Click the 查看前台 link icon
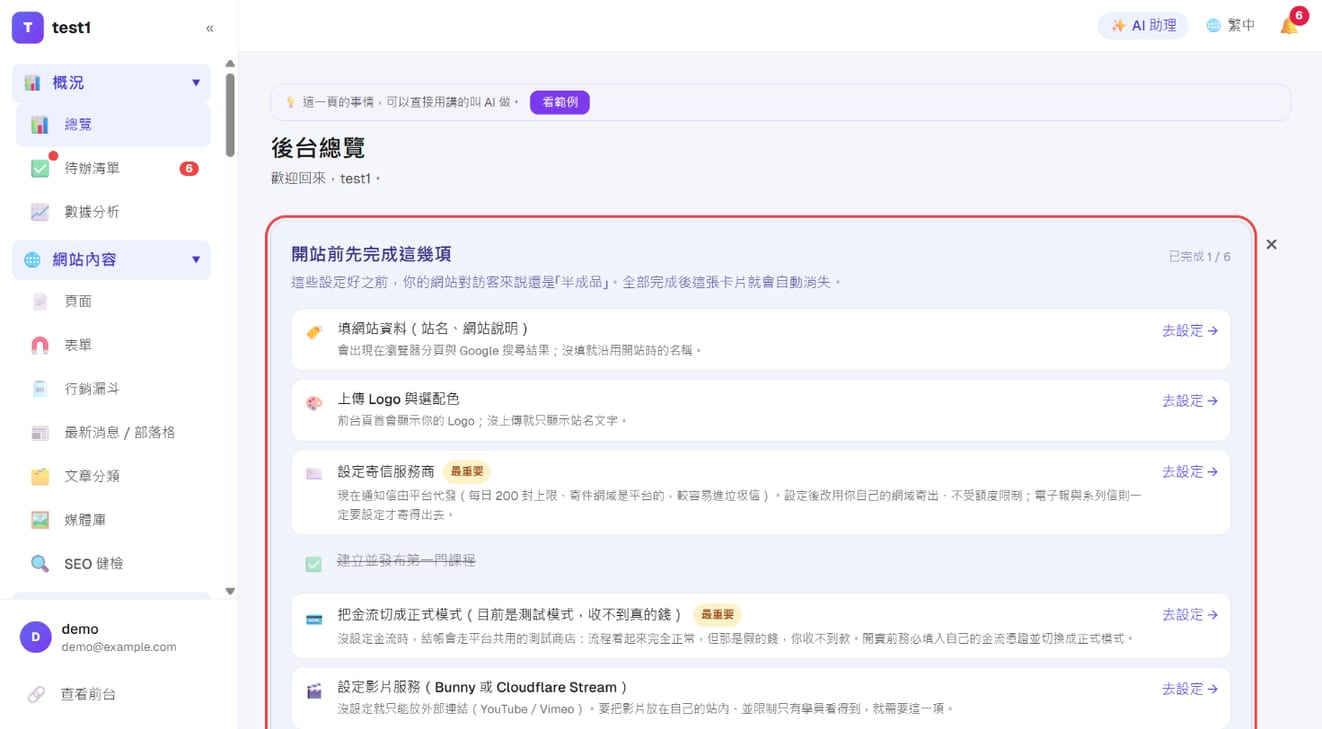The height and width of the screenshot is (729, 1322). (x=36, y=694)
